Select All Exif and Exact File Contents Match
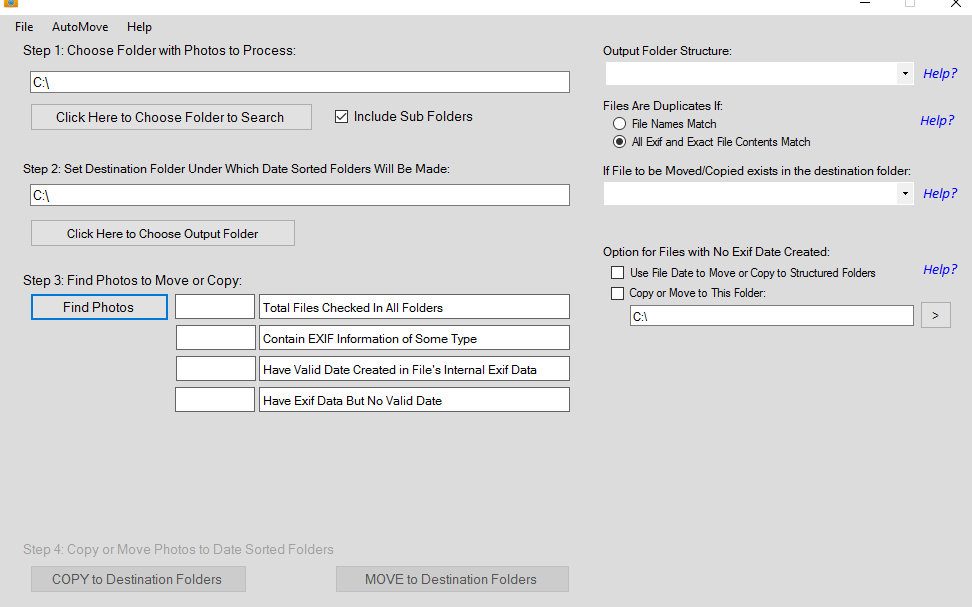Viewport: 972px width, 607px height. 620,142
